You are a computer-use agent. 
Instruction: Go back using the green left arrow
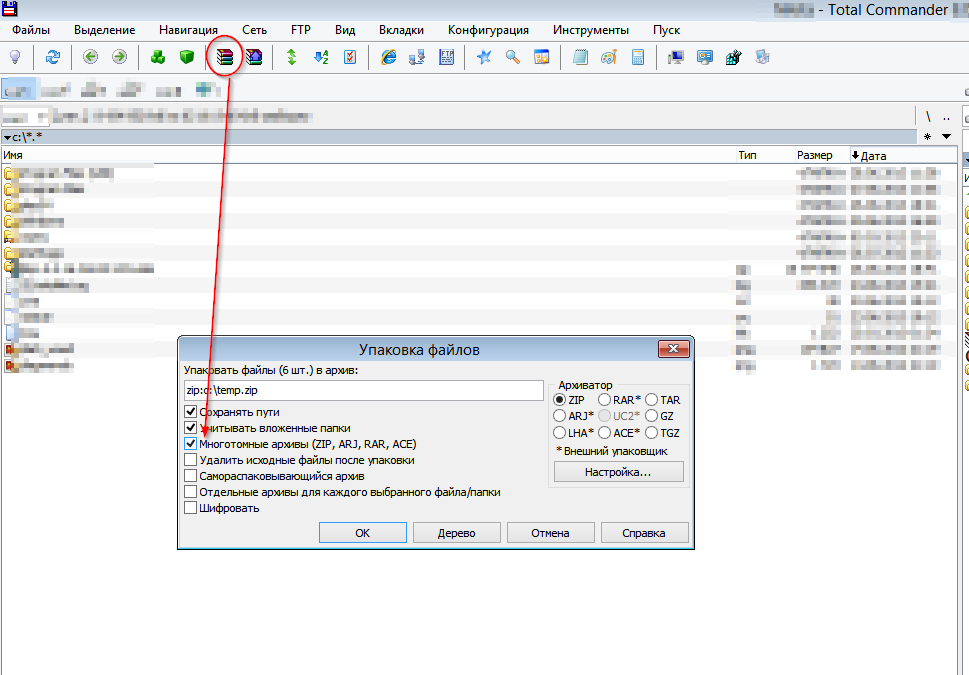[90, 58]
